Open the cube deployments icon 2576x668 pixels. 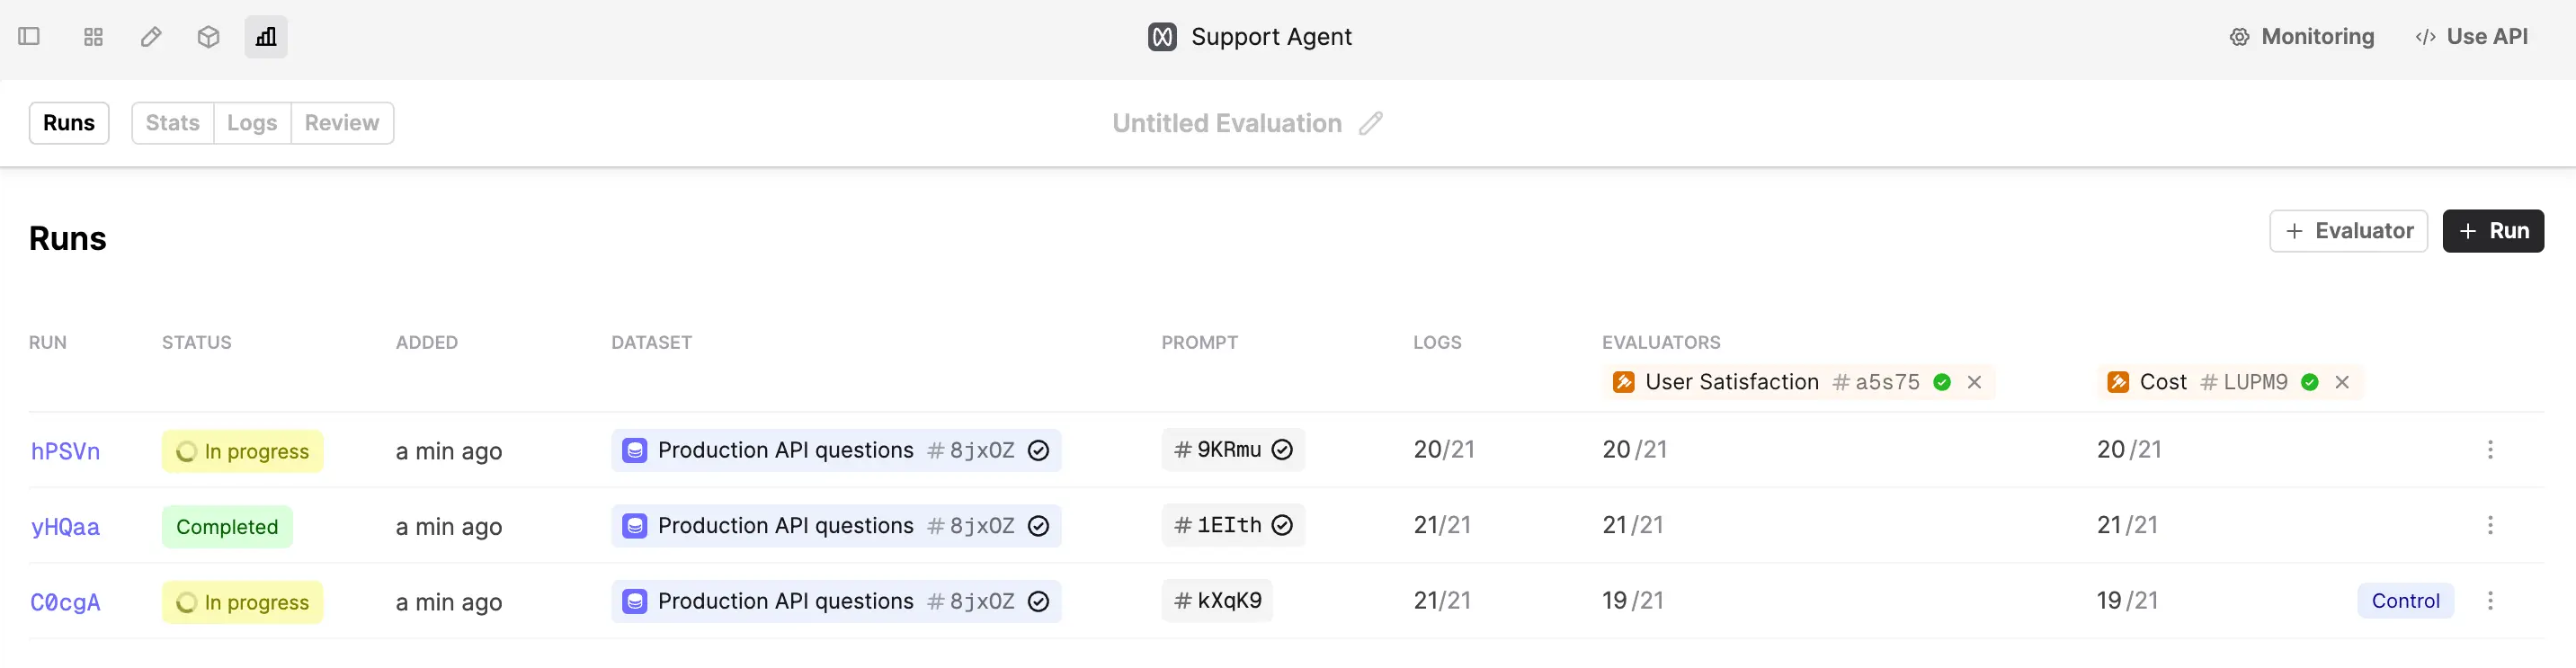pyautogui.click(x=207, y=36)
